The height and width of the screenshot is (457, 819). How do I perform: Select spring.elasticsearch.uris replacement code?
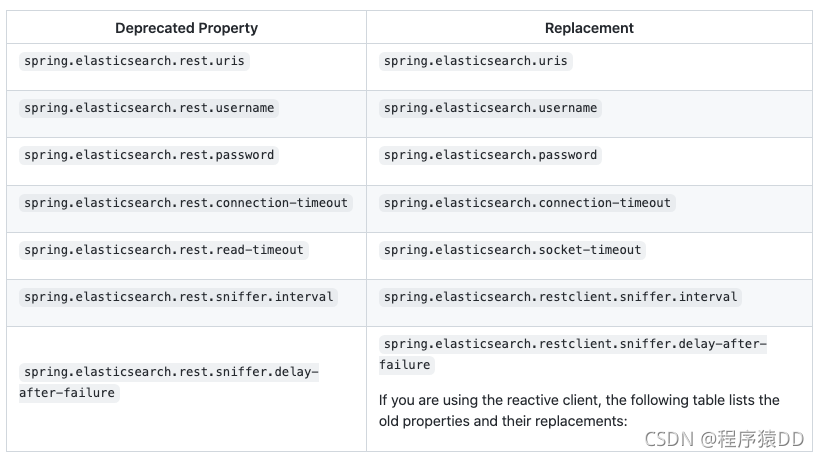coord(476,61)
